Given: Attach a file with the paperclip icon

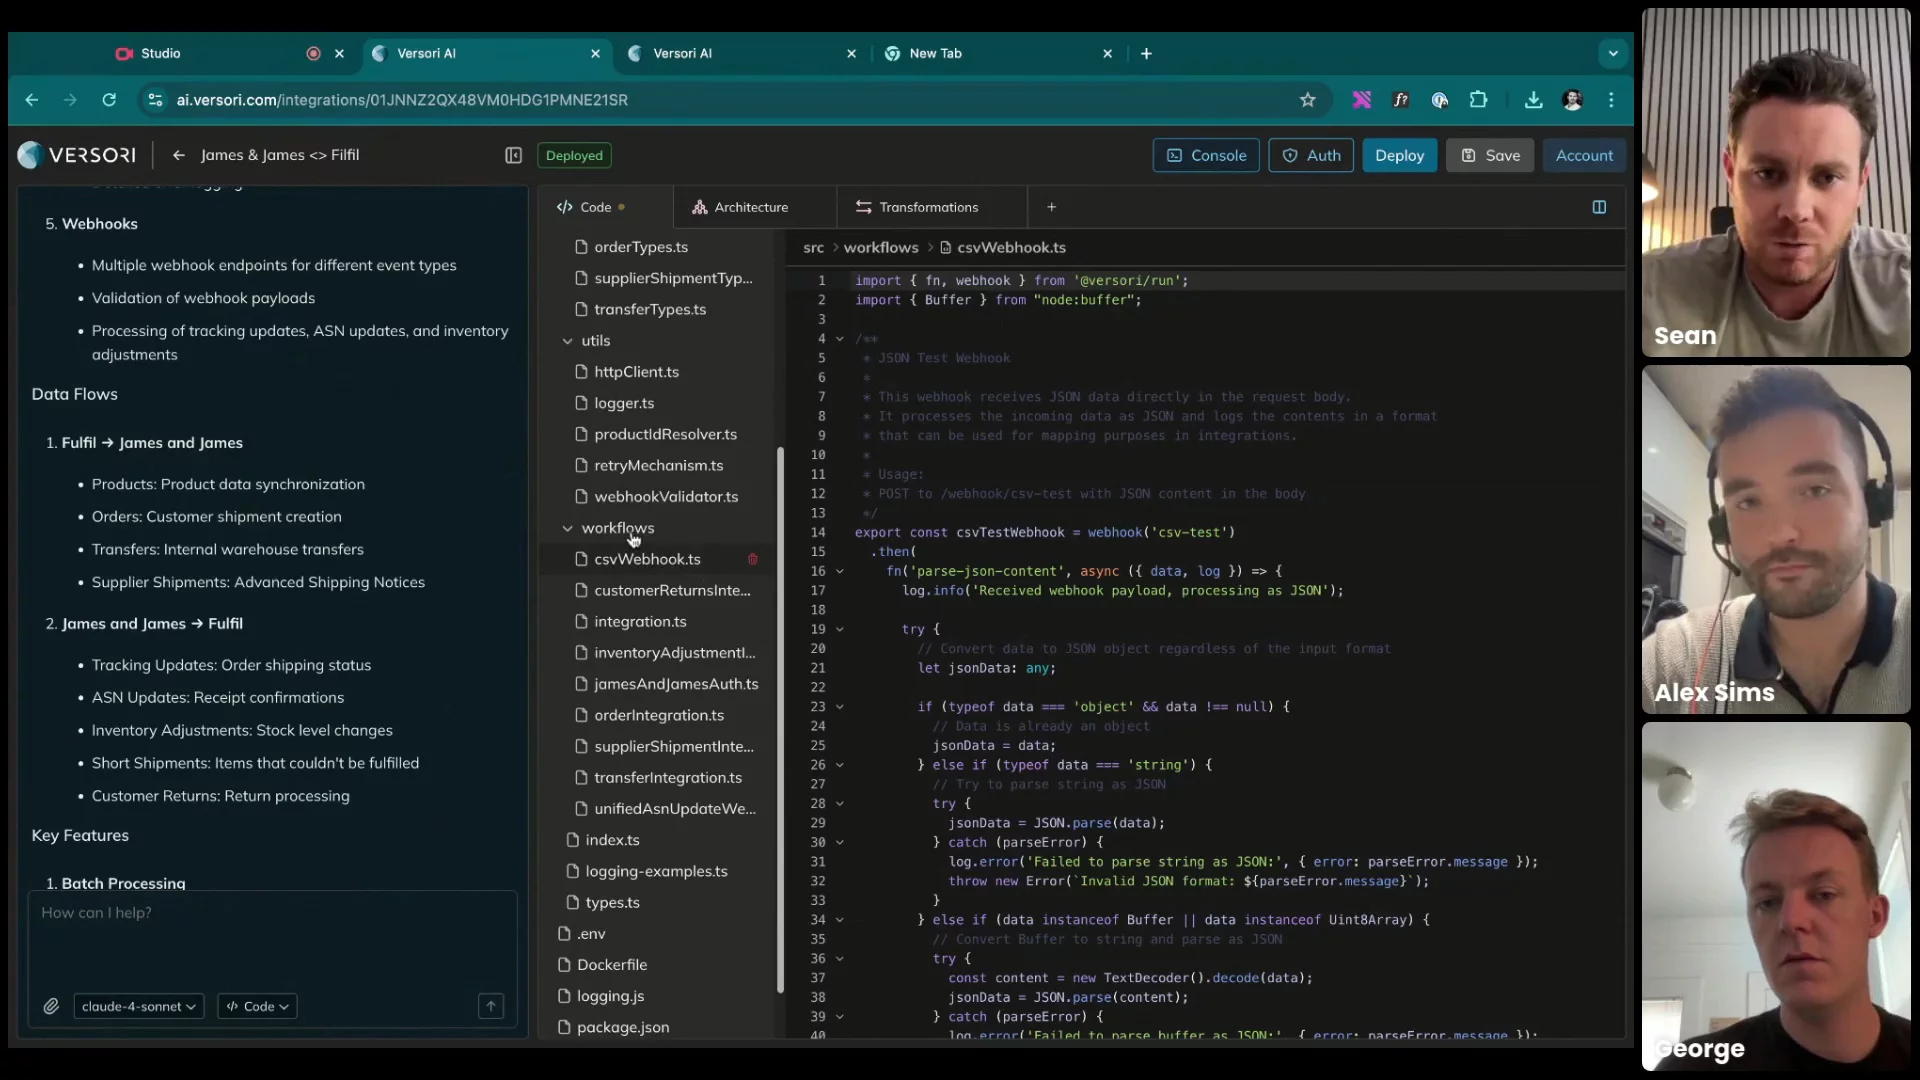Looking at the screenshot, I should [51, 1006].
